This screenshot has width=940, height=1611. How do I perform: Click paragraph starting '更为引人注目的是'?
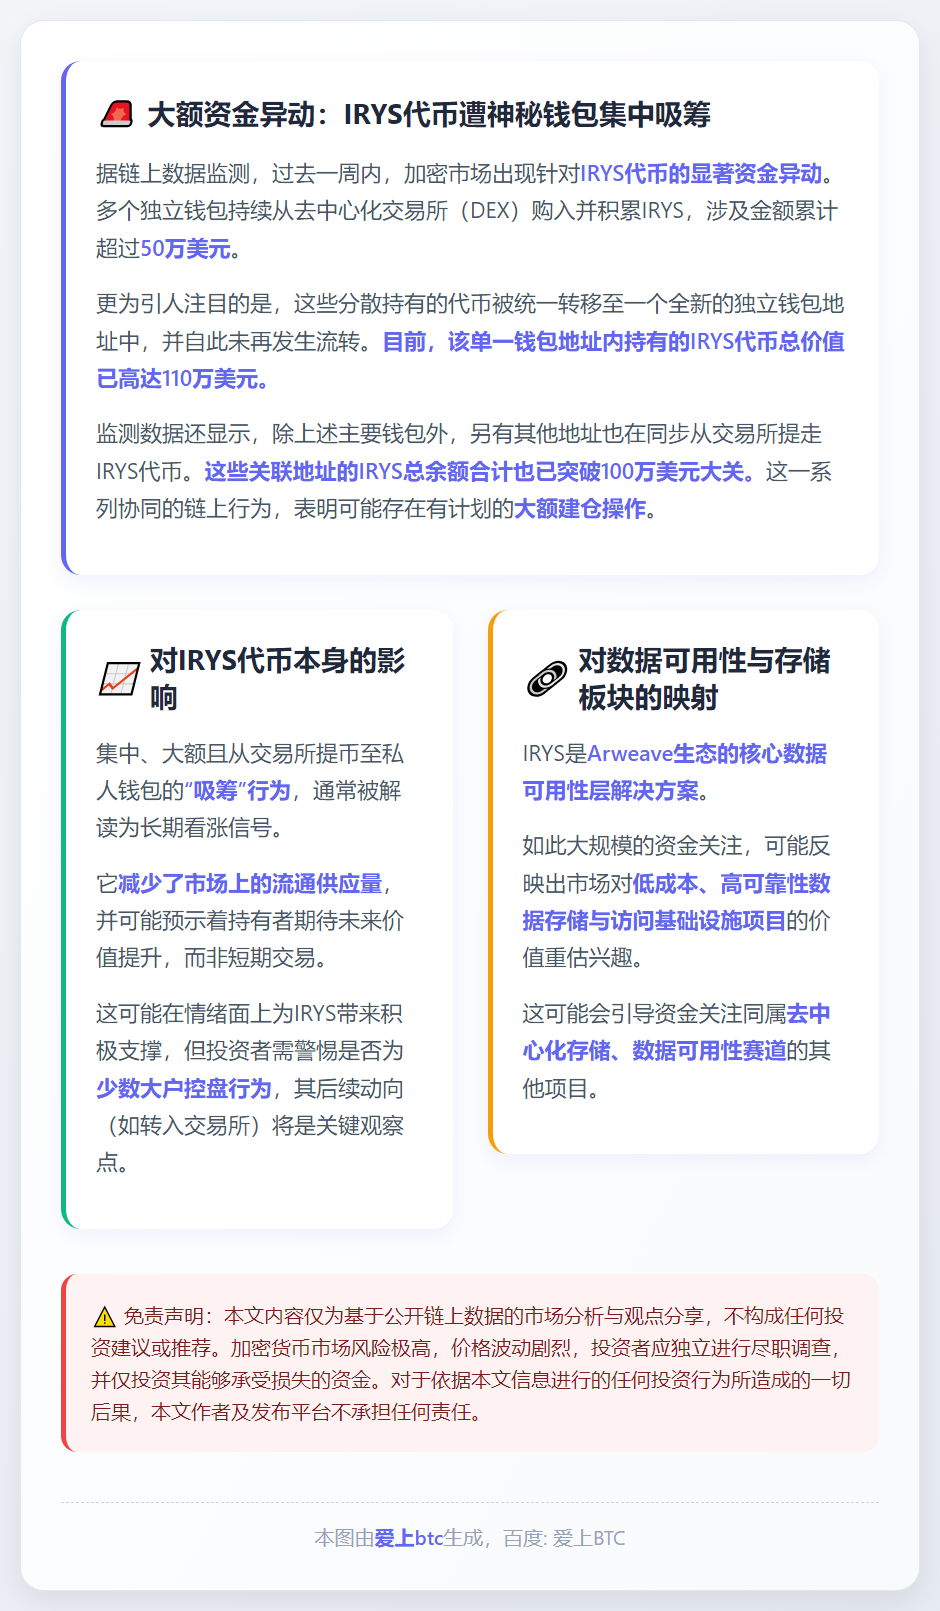pos(470,342)
